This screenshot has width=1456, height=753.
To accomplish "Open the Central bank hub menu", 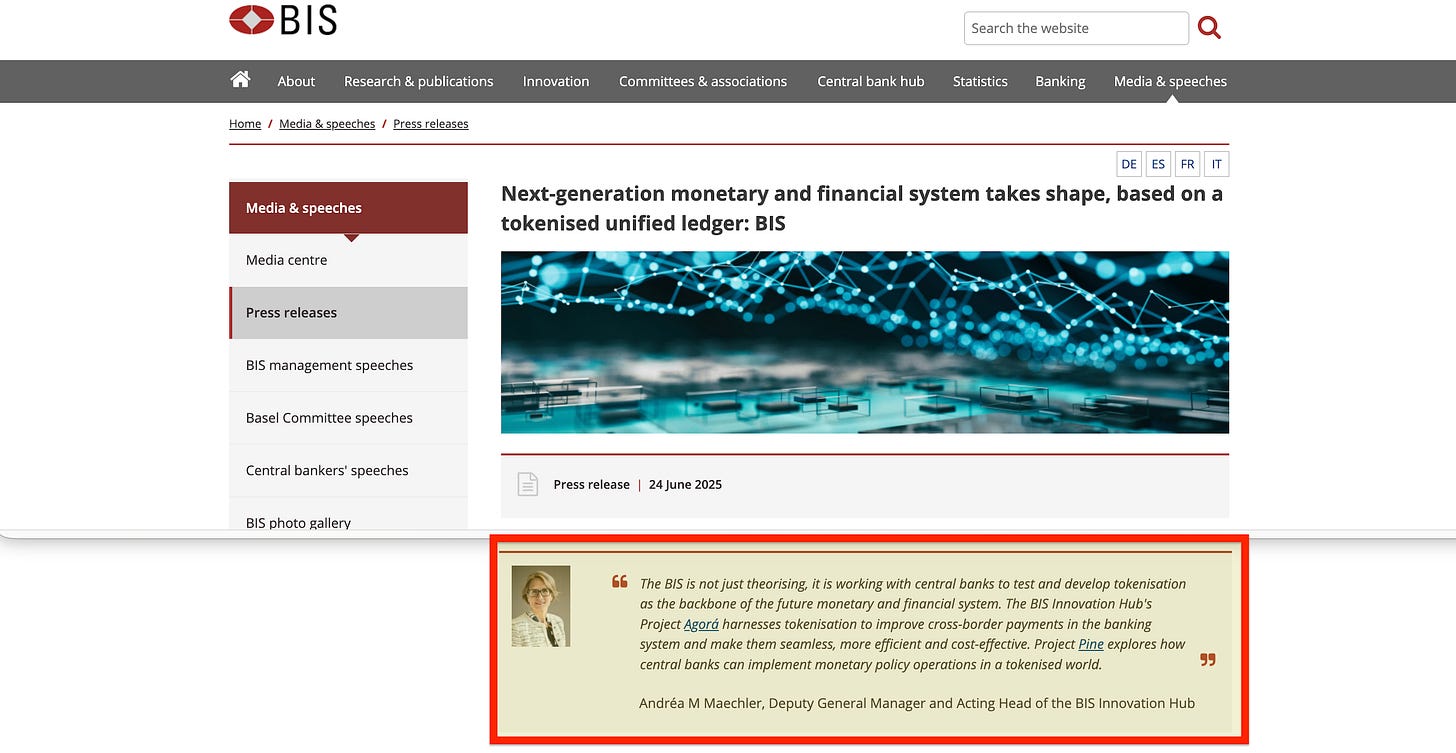I will point(871,81).
